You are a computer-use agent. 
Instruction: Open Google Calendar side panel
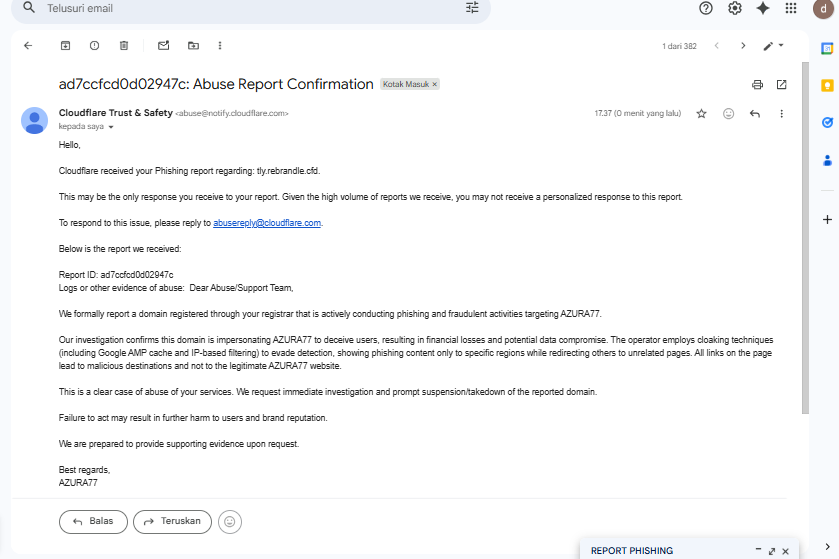click(x=827, y=49)
